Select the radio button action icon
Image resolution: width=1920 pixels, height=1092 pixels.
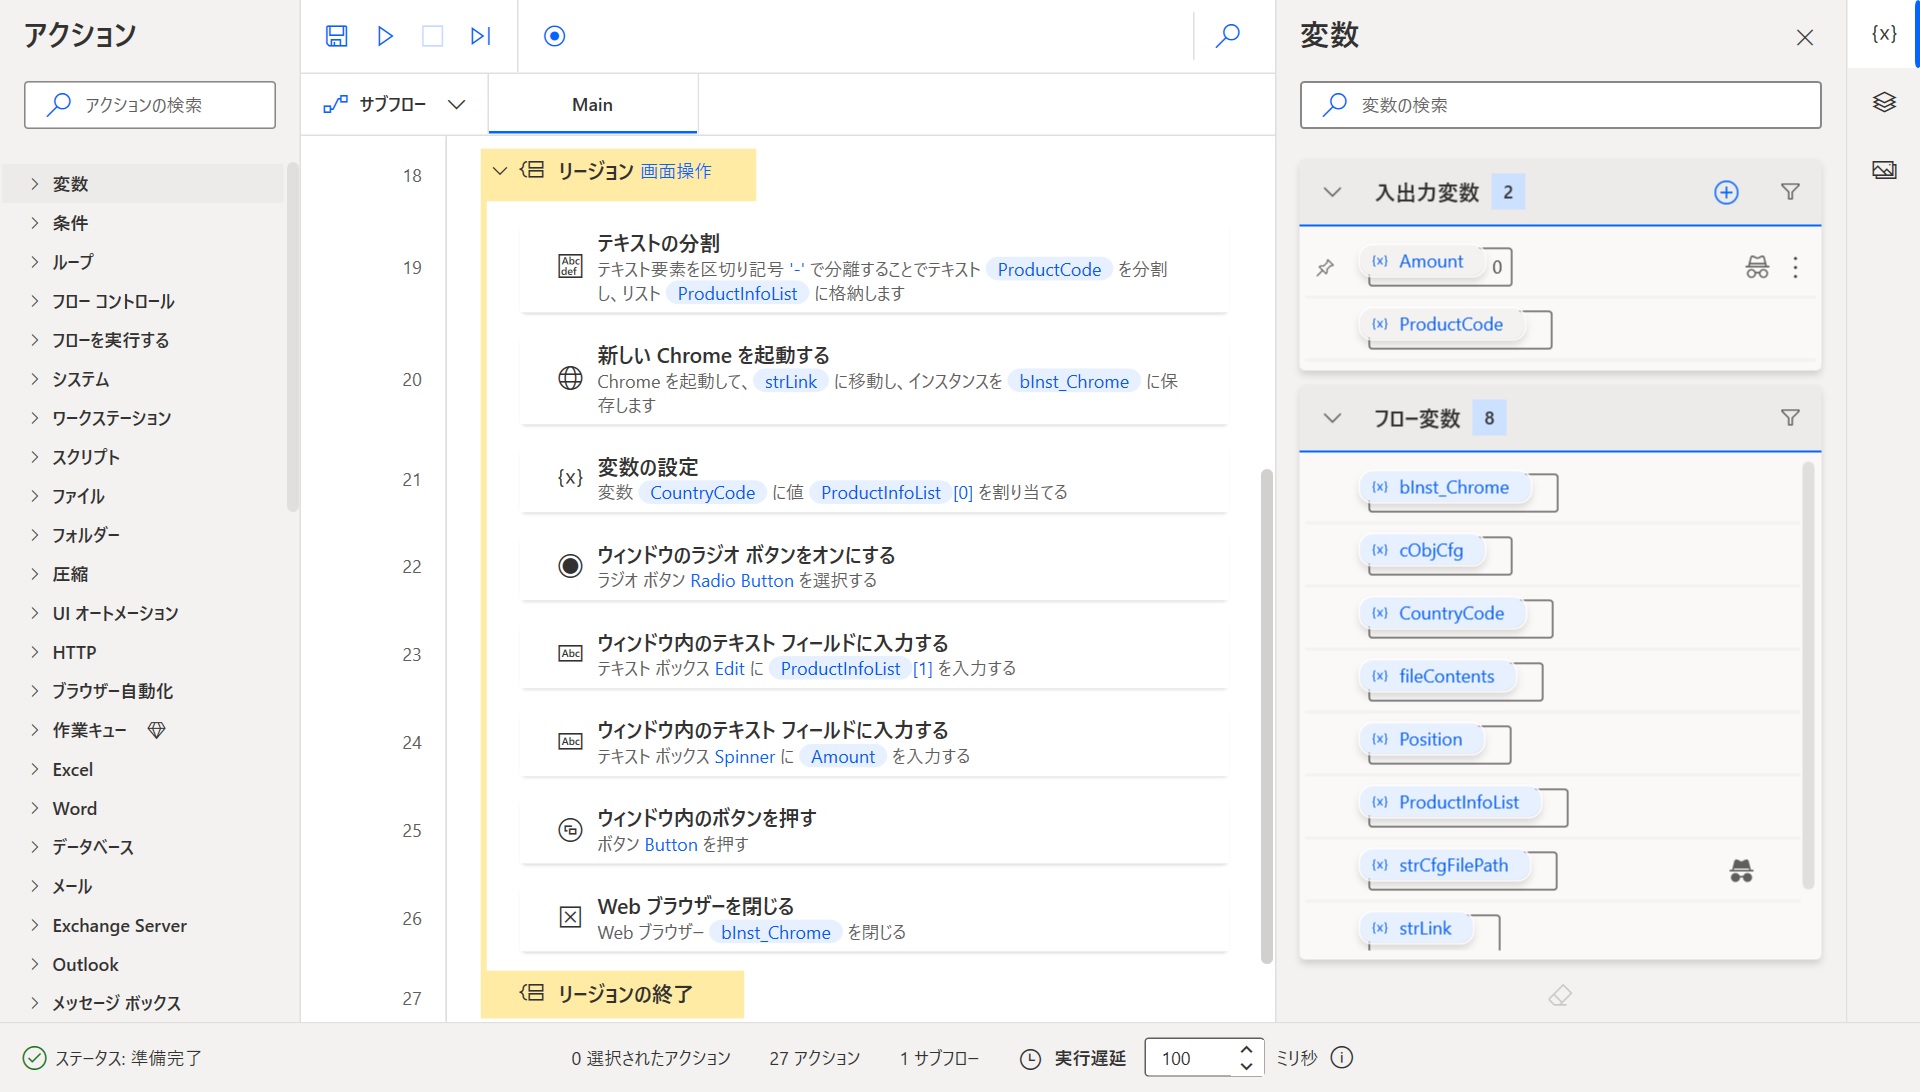click(570, 566)
